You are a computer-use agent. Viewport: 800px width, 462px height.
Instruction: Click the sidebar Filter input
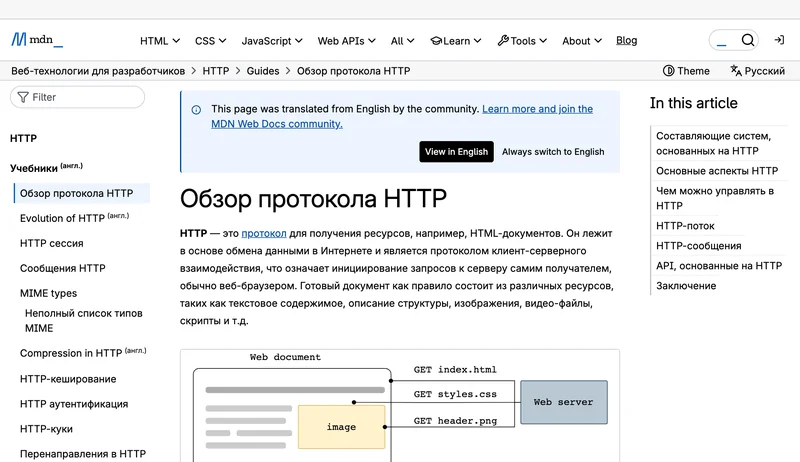click(x=78, y=97)
